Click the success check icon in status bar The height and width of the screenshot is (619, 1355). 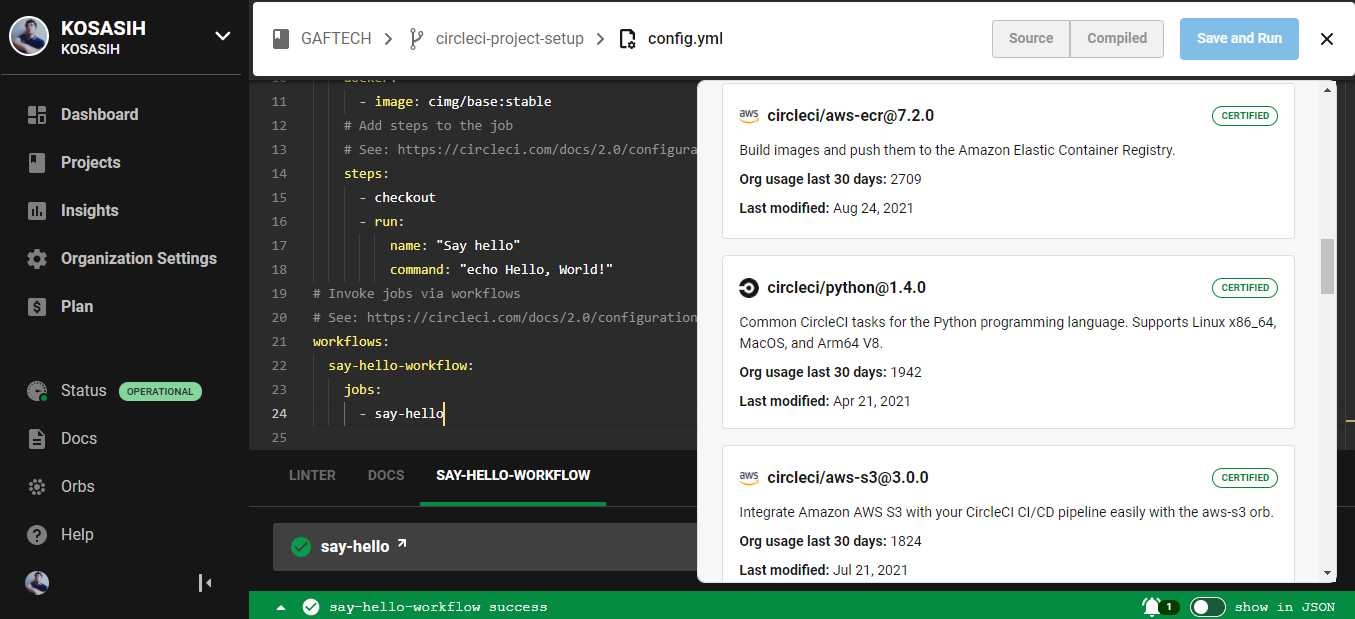311,606
